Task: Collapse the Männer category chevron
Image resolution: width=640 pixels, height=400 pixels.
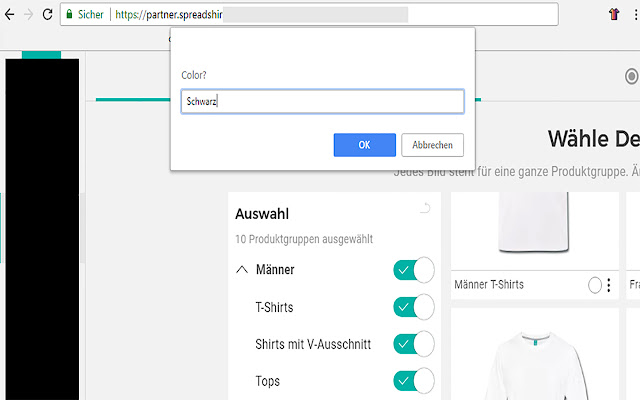Action: tap(242, 270)
